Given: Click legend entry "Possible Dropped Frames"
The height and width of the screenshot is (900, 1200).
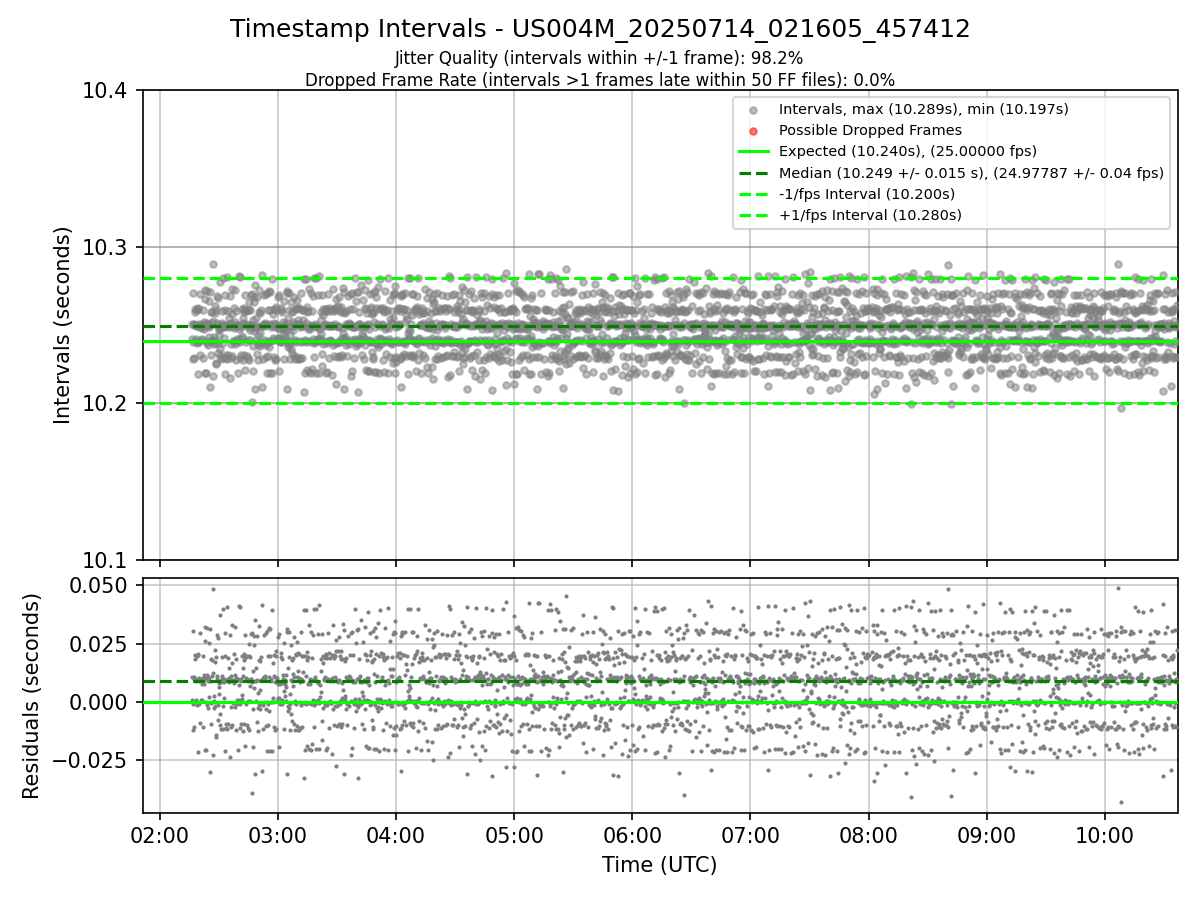Looking at the screenshot, I should (870, 130).
